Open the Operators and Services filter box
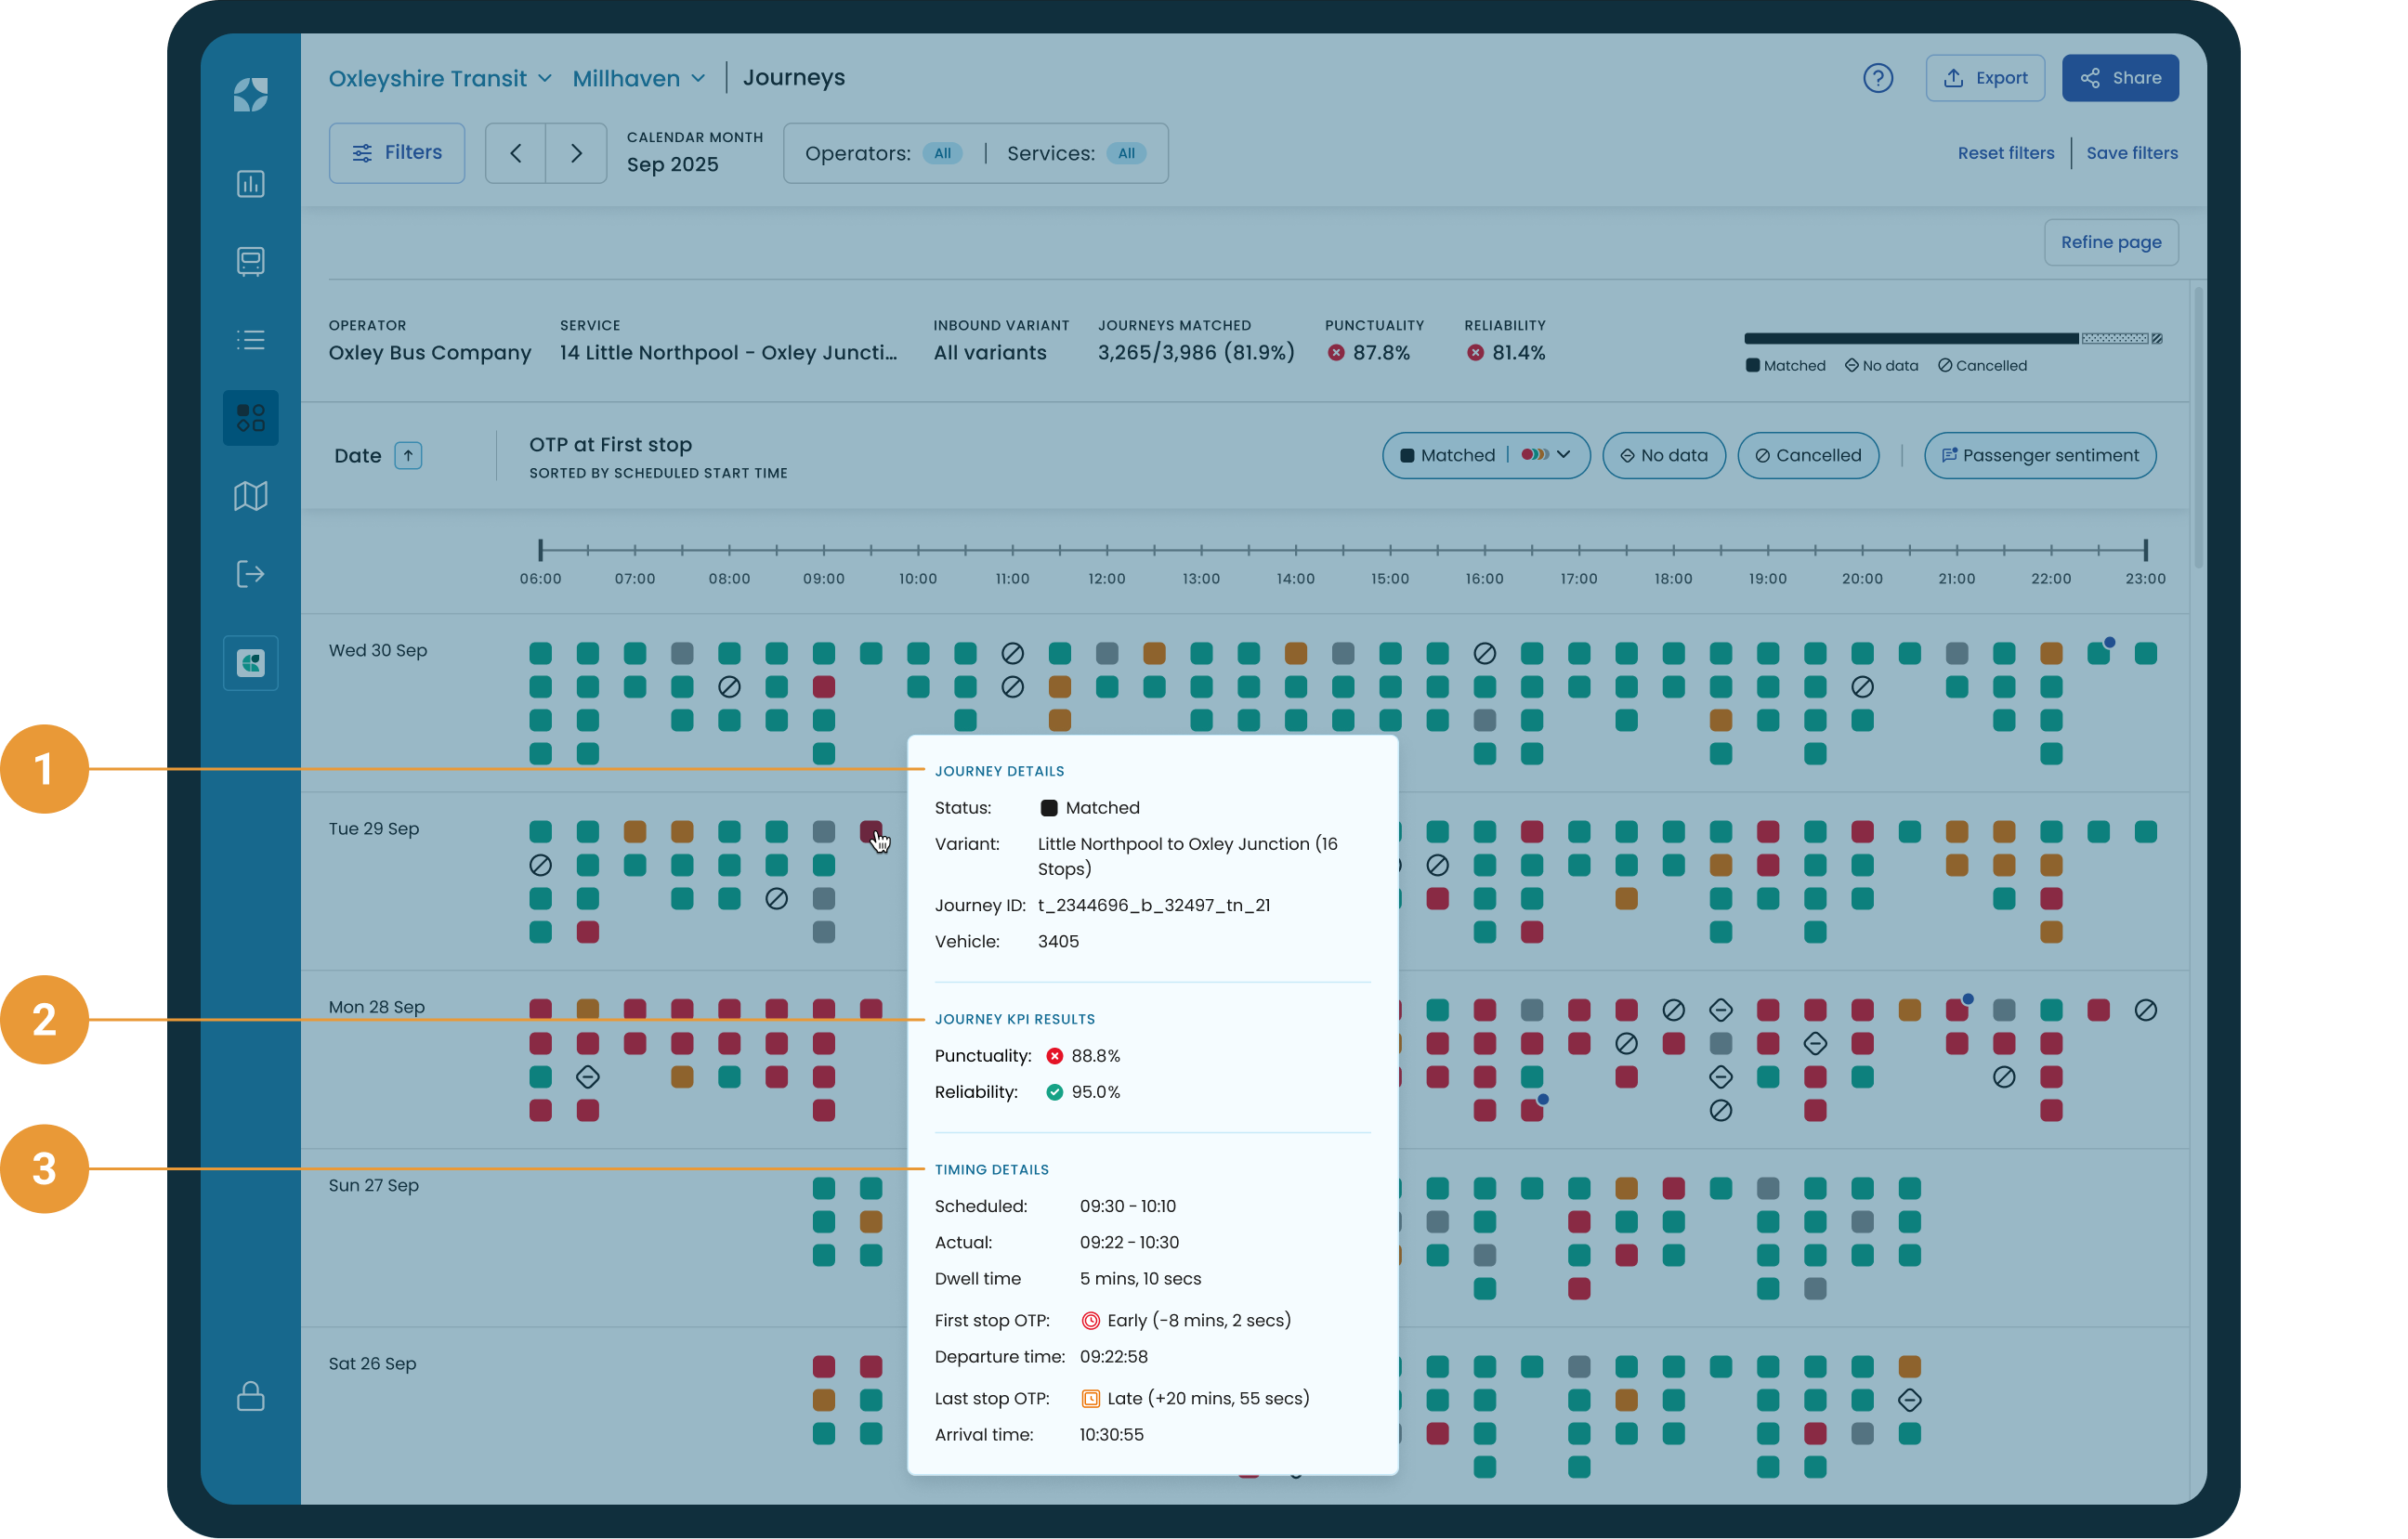The height and width of the screenshot is (1539, 2408). coord(975,153)
